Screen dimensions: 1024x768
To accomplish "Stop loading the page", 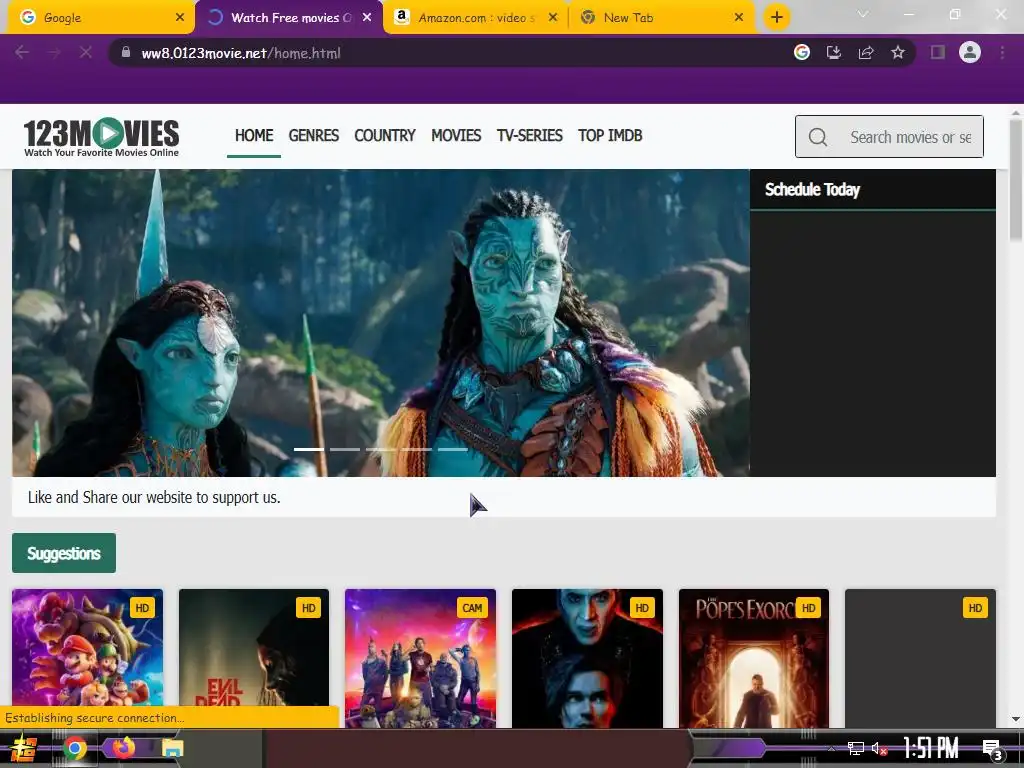I will pos(86,53).
